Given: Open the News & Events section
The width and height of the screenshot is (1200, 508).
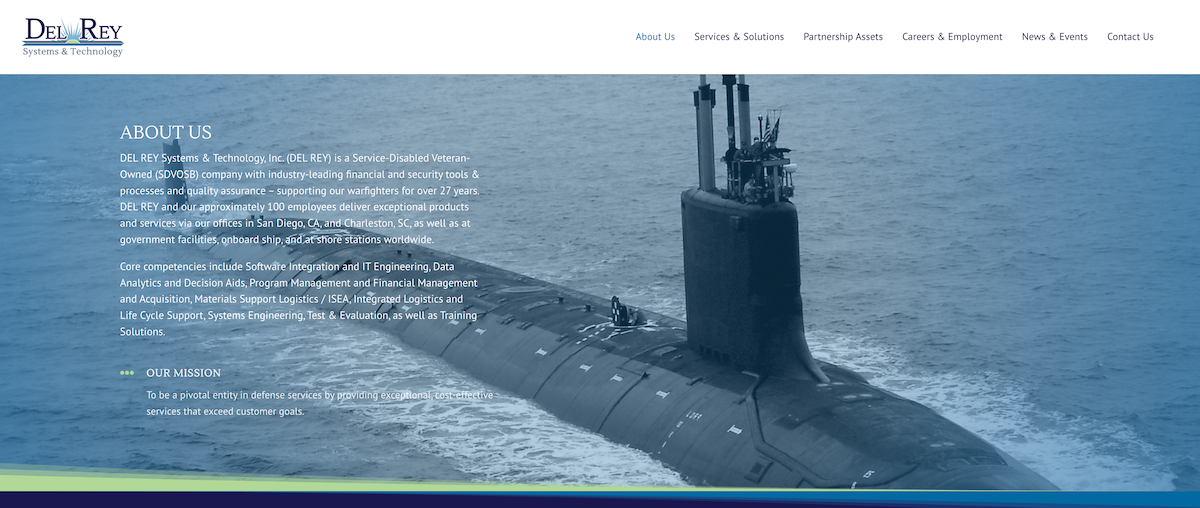Looking at the screenshot, I should click(x=1054, y=37).
